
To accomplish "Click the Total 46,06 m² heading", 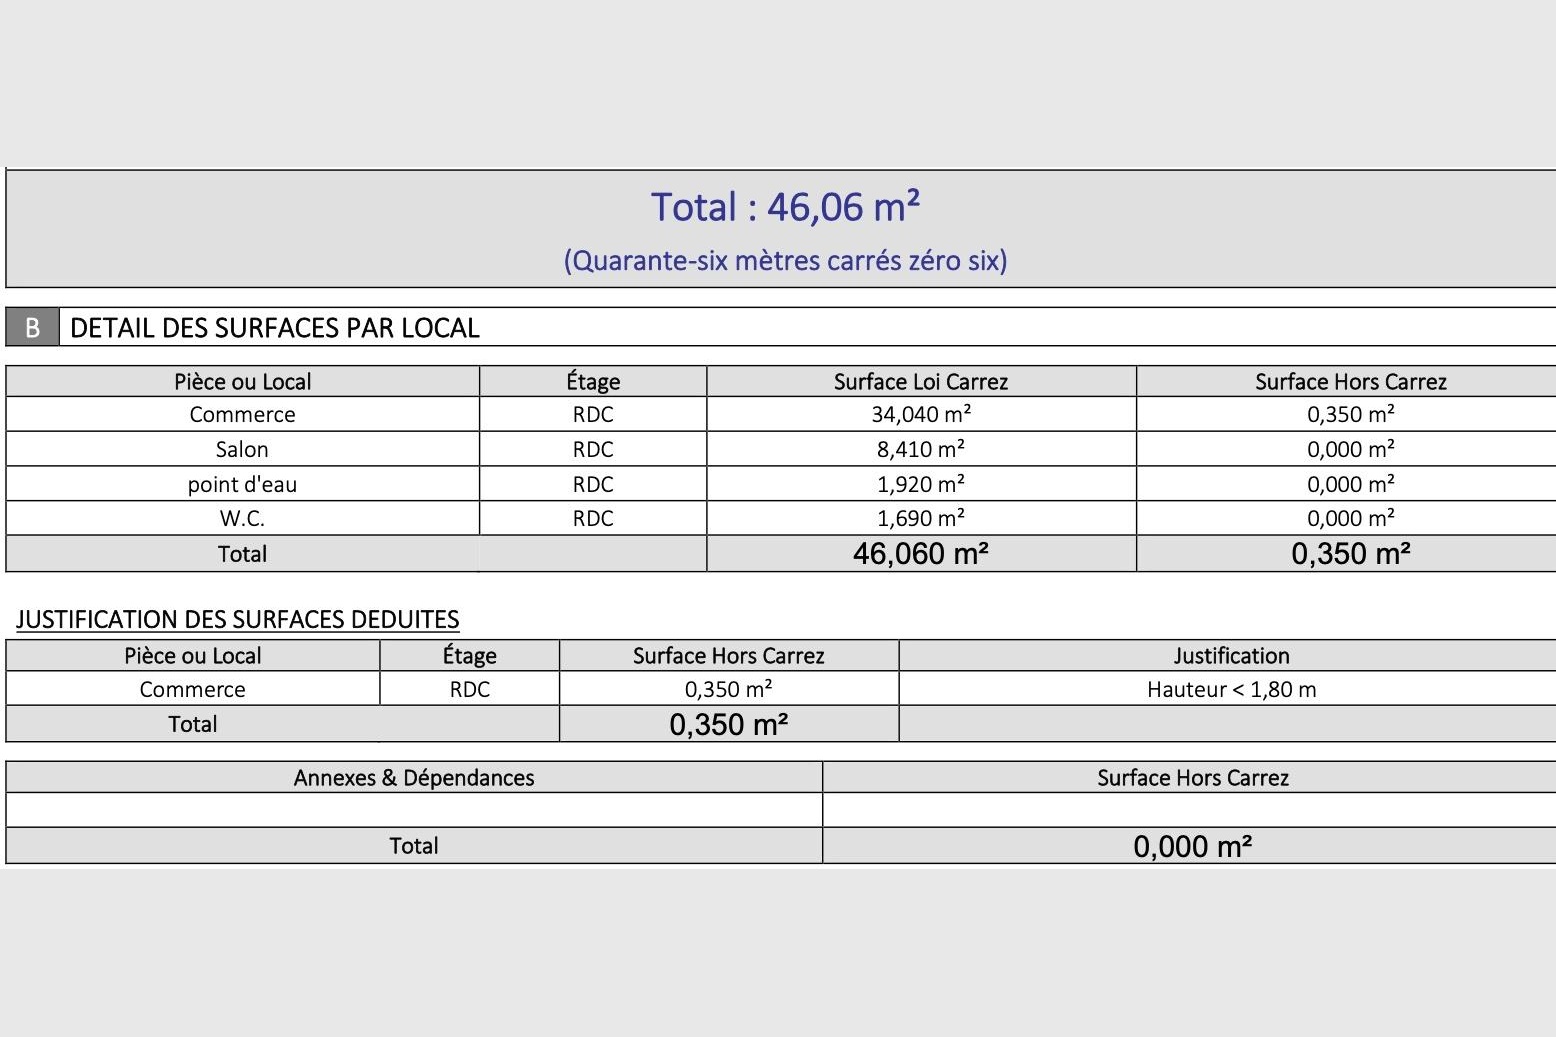I will coord(785,207).
